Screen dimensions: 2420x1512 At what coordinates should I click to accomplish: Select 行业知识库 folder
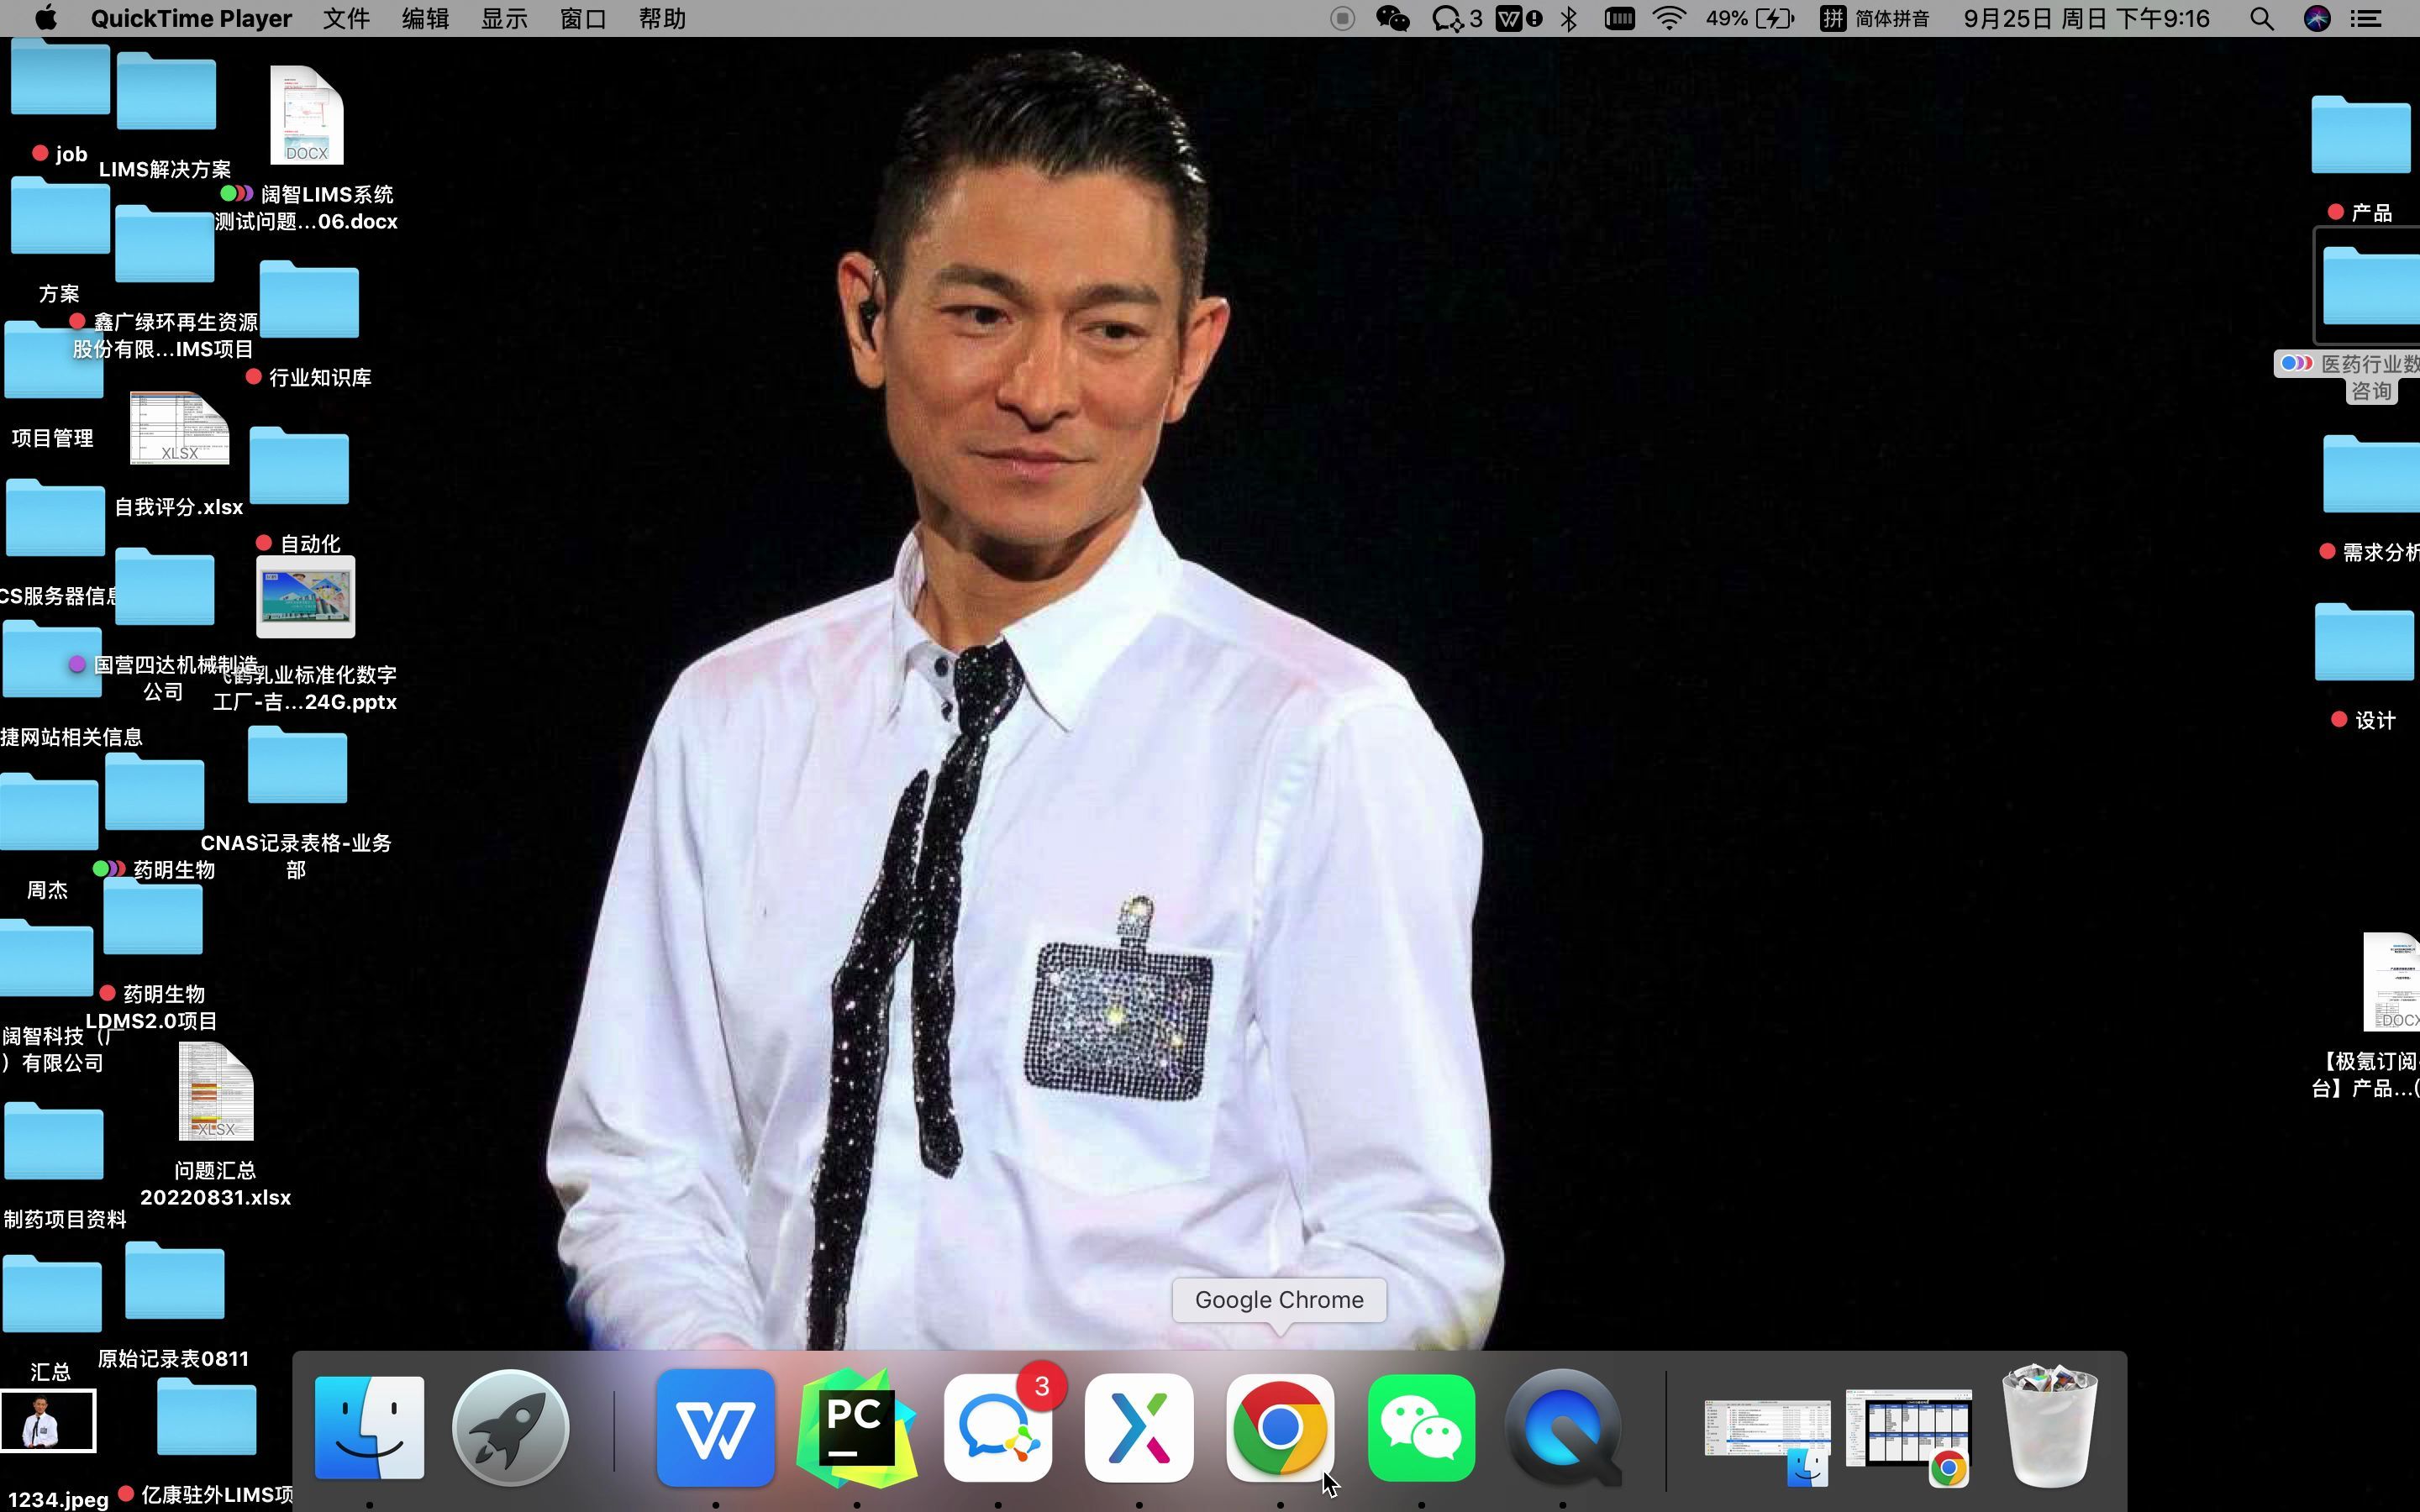pyautogui.click(x=309, y=299)
